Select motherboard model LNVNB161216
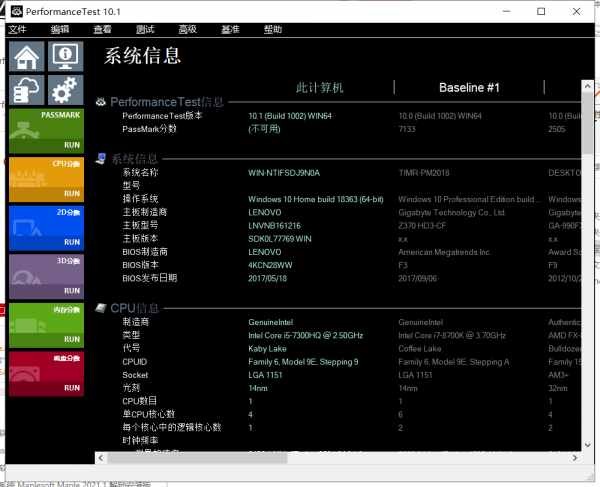Viewport: 600px width, 487px height. point(274,226)
